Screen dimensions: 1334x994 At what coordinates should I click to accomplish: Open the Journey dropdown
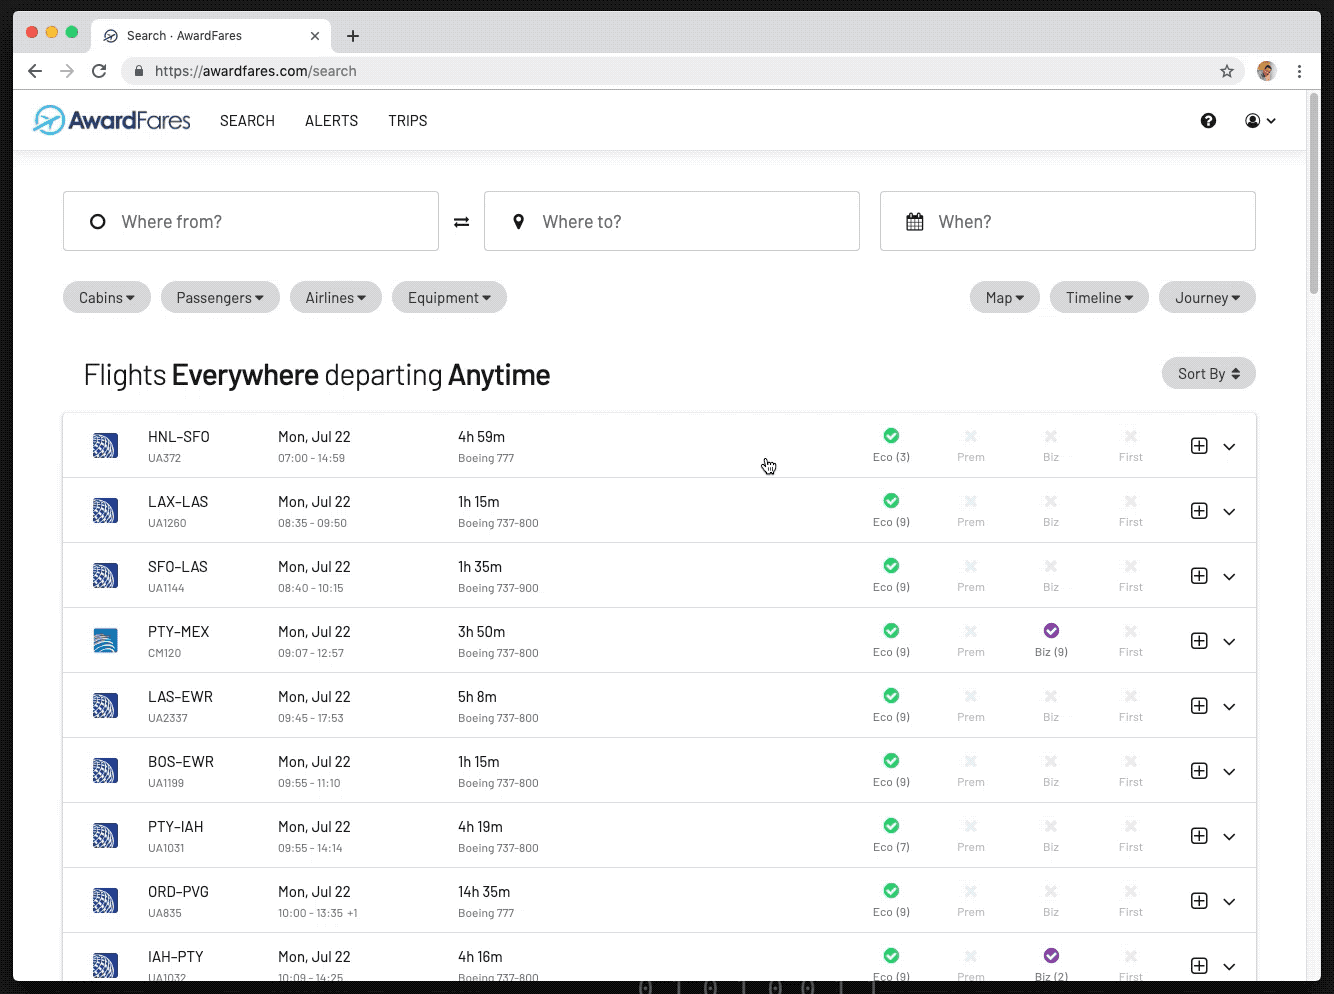pos(1207,297)
